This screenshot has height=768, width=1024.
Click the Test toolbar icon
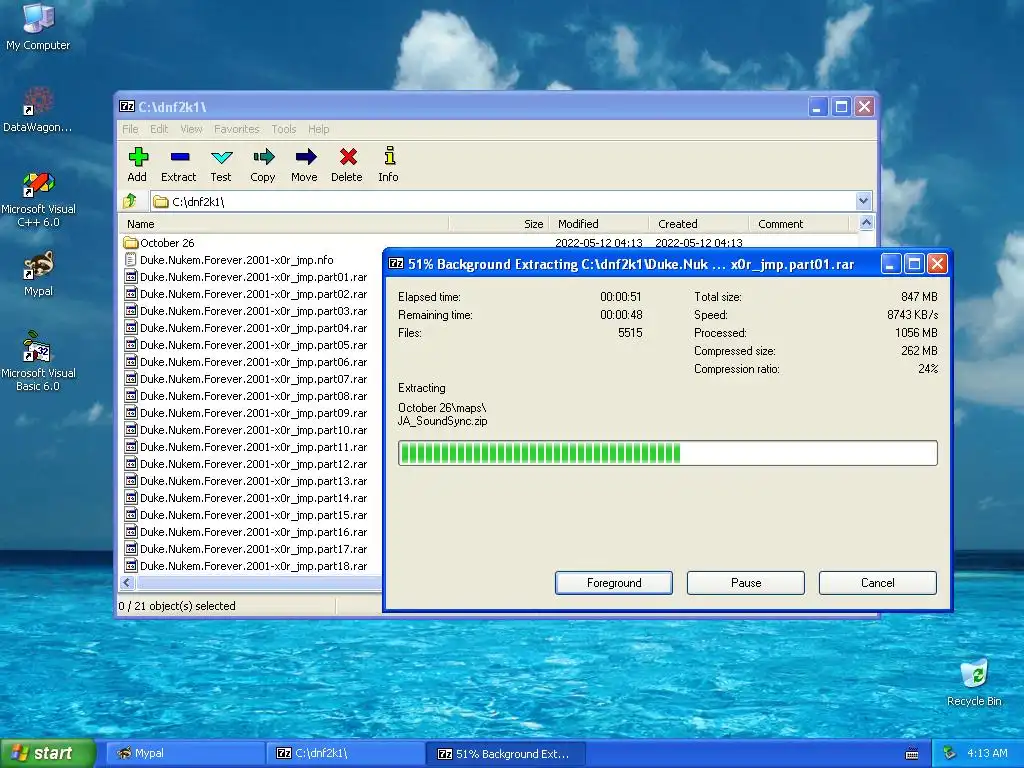pos(221,157)
